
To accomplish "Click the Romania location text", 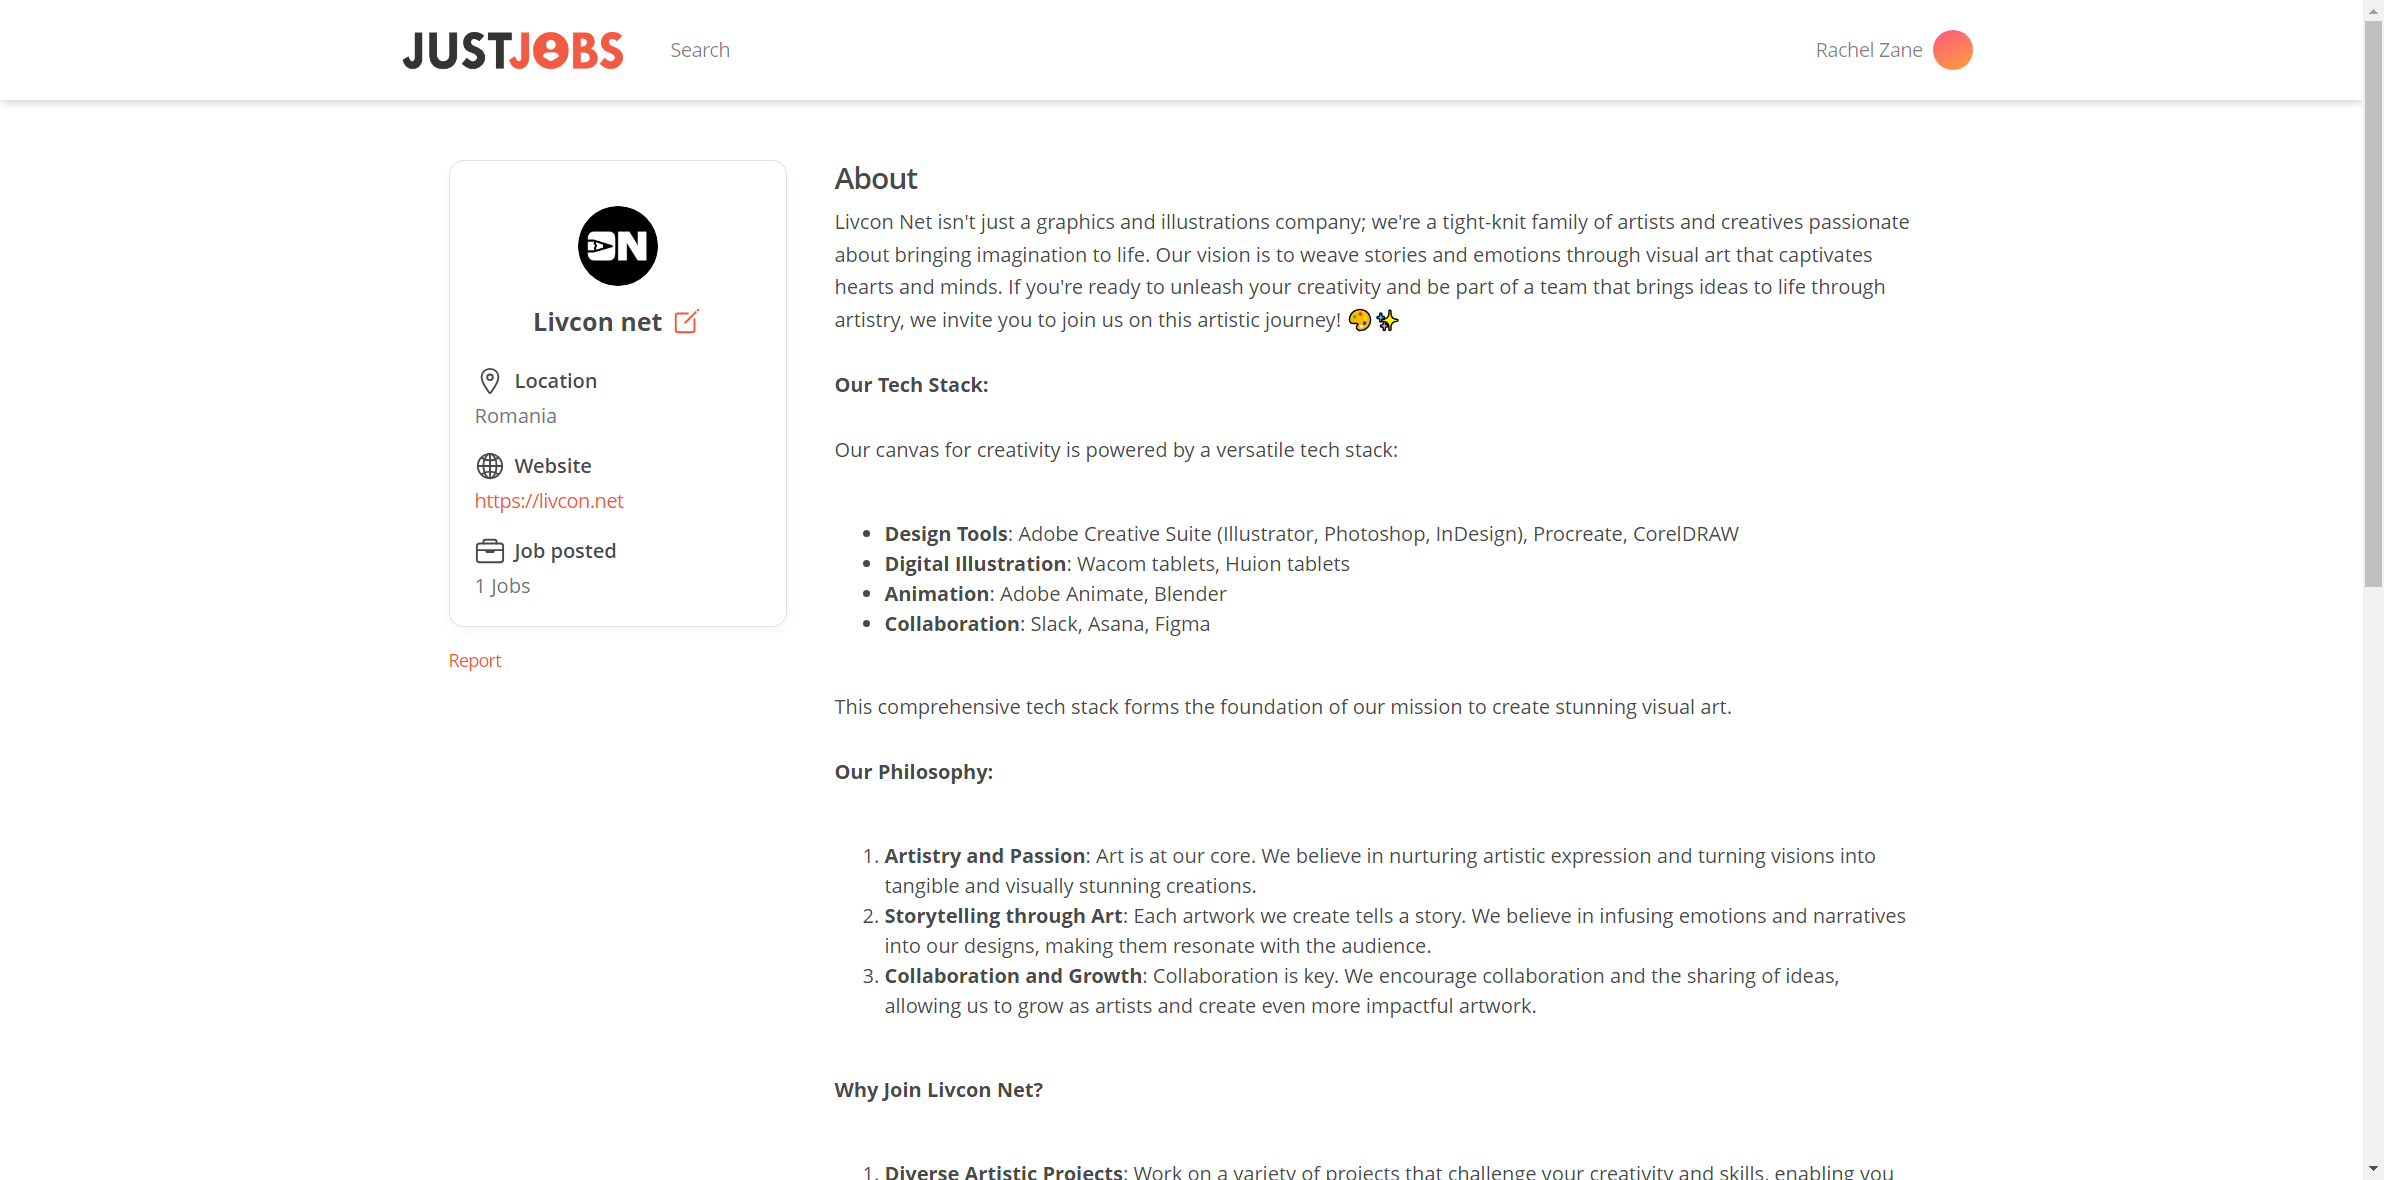I will (x=516, y=416).
